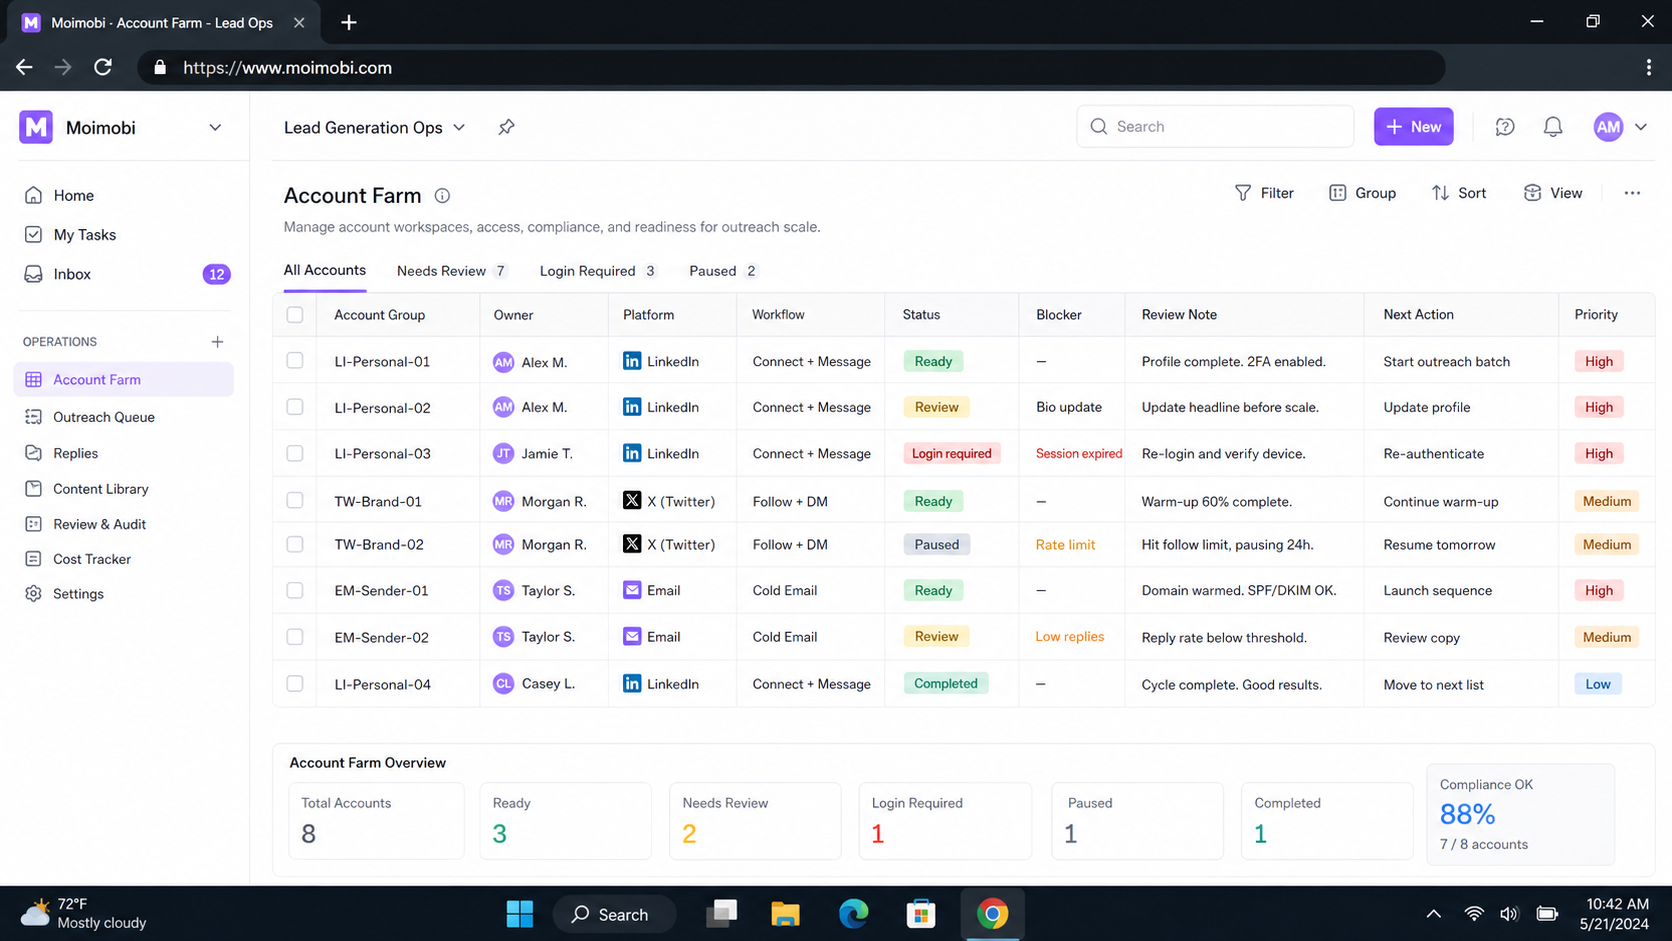Click the help chat icon
The width and height of the screenshot is (1672, 941).
[x=1504, y=127]
